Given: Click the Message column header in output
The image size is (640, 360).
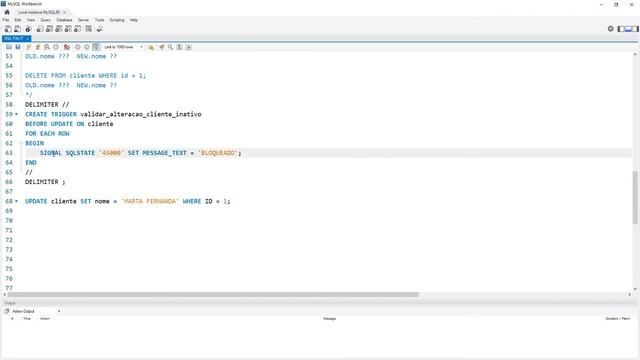Looking at the screenshot, I should (329, 319).
